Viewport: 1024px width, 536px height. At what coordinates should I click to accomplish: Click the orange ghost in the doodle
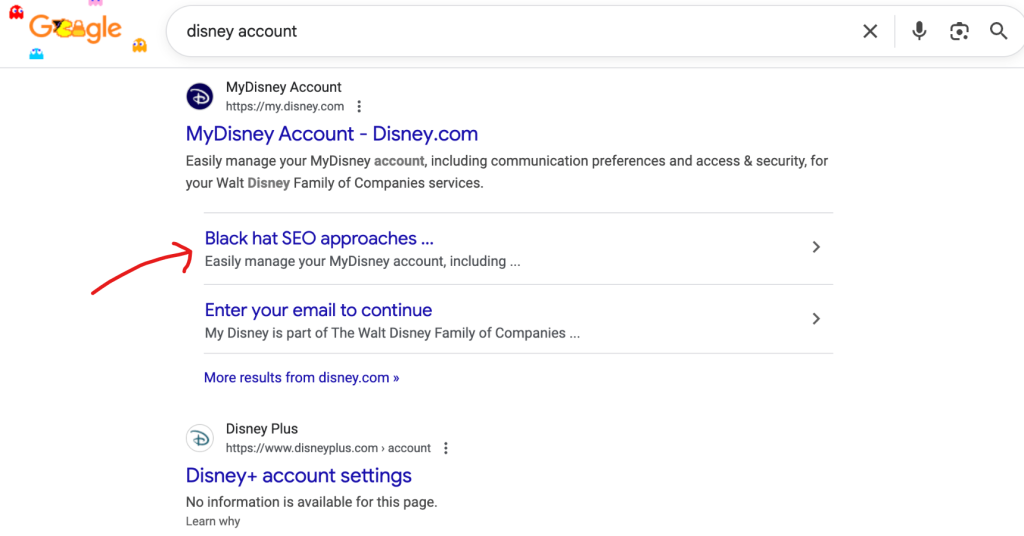pyautogui.click(x=139, y=45)
